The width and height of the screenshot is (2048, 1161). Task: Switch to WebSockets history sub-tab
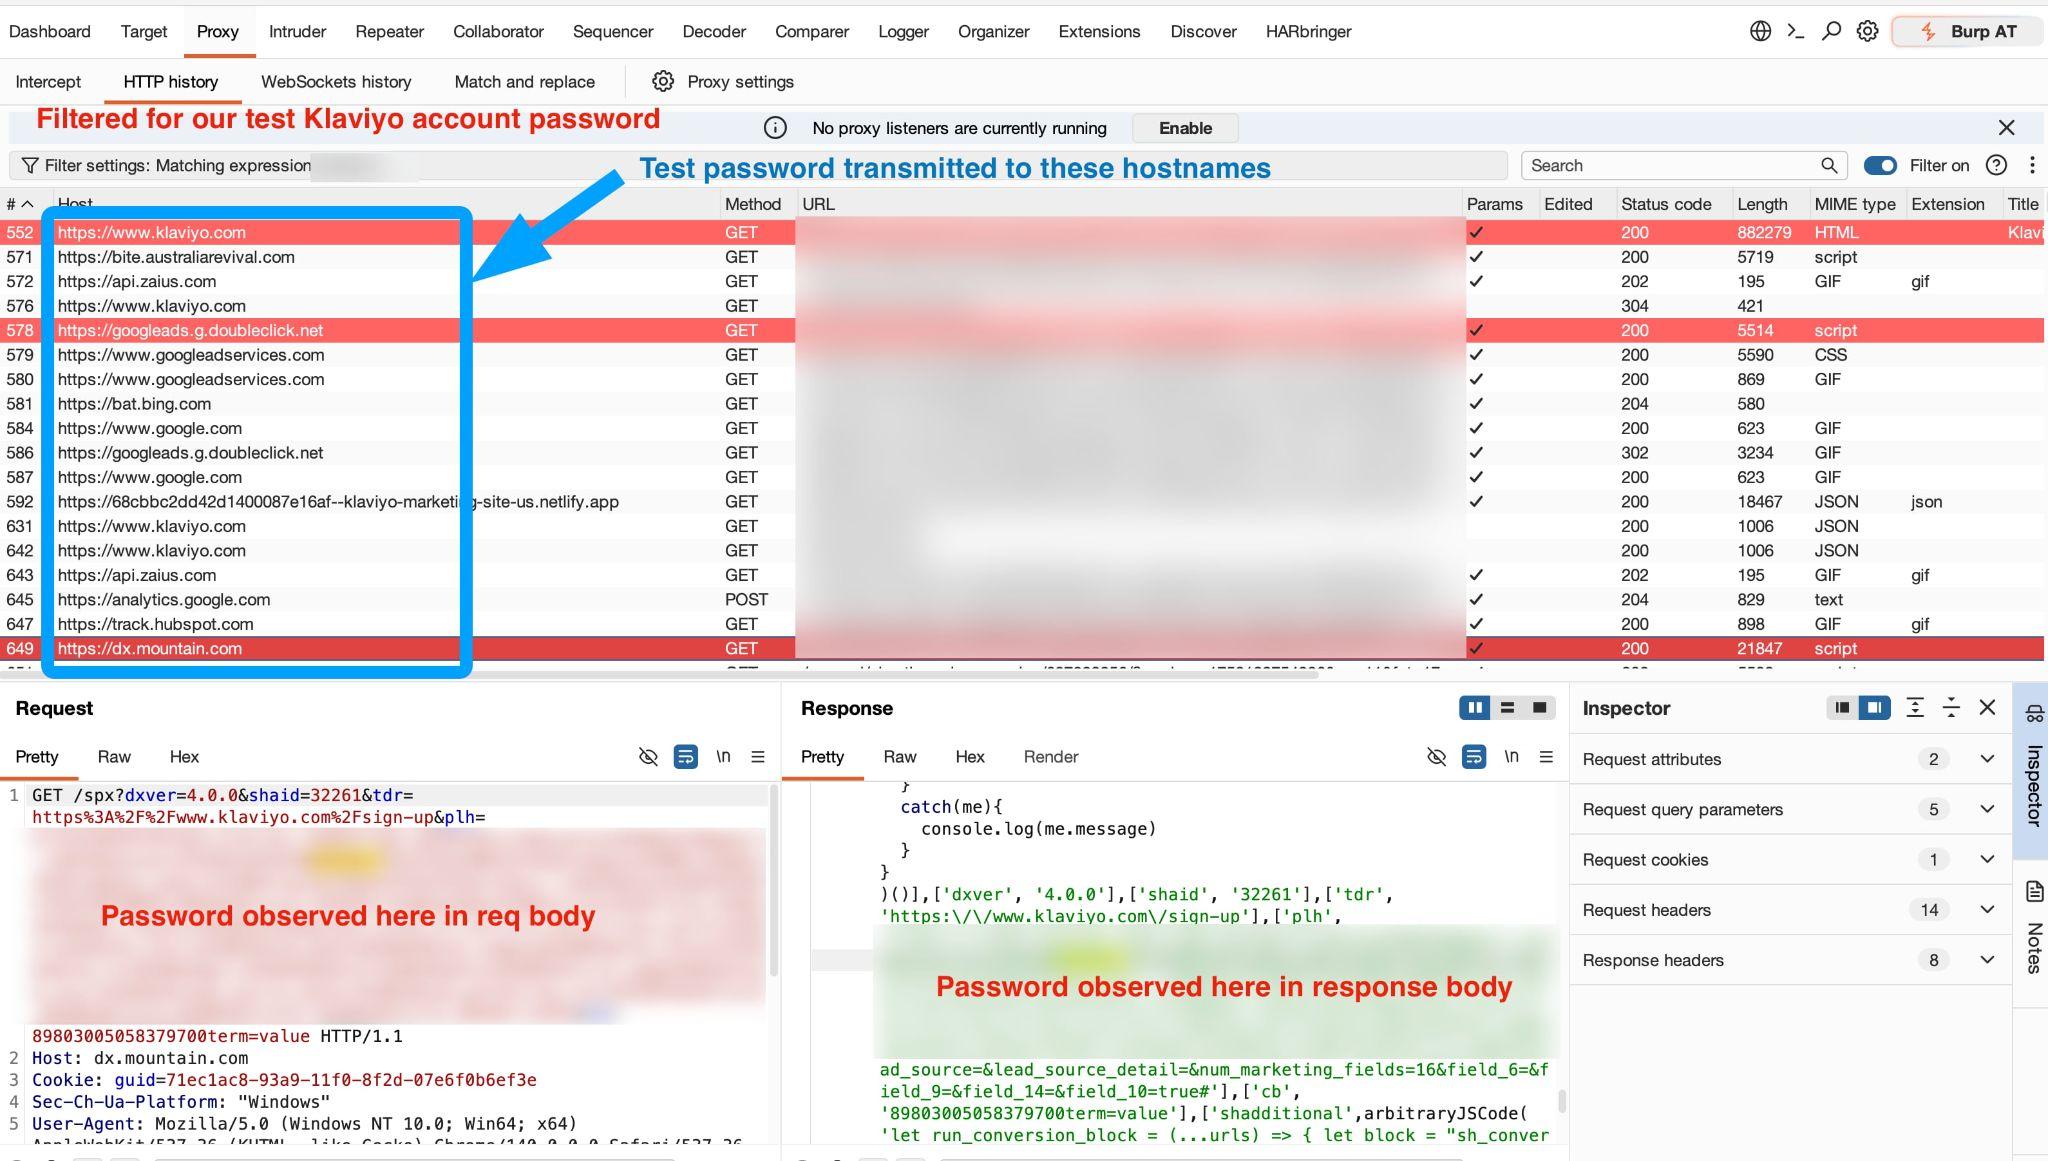pos(336,82)
